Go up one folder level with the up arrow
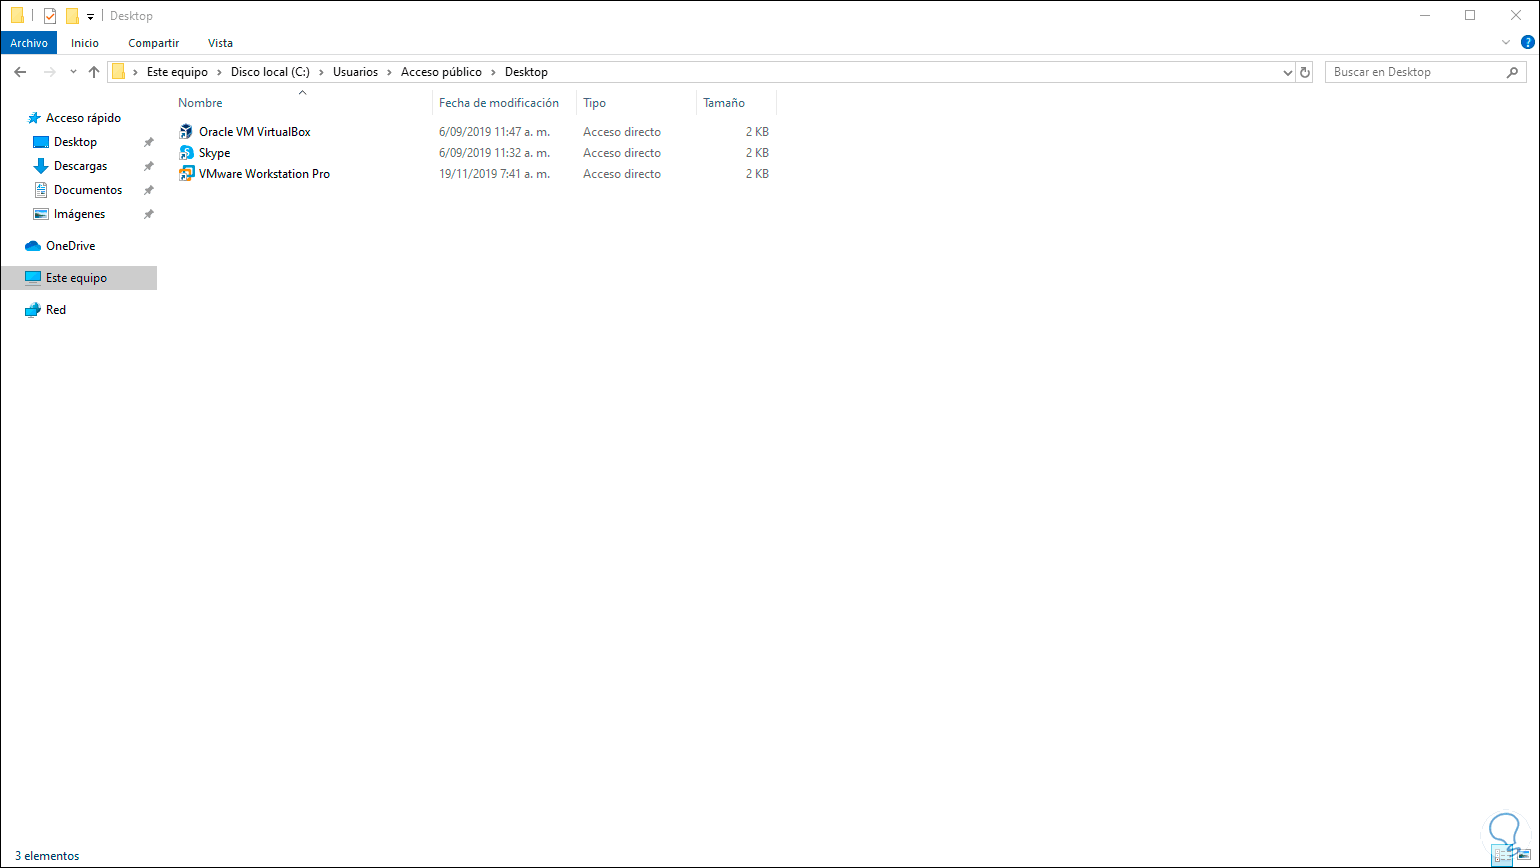This screenshot has width=1540, height=868. tap(94, 71)
